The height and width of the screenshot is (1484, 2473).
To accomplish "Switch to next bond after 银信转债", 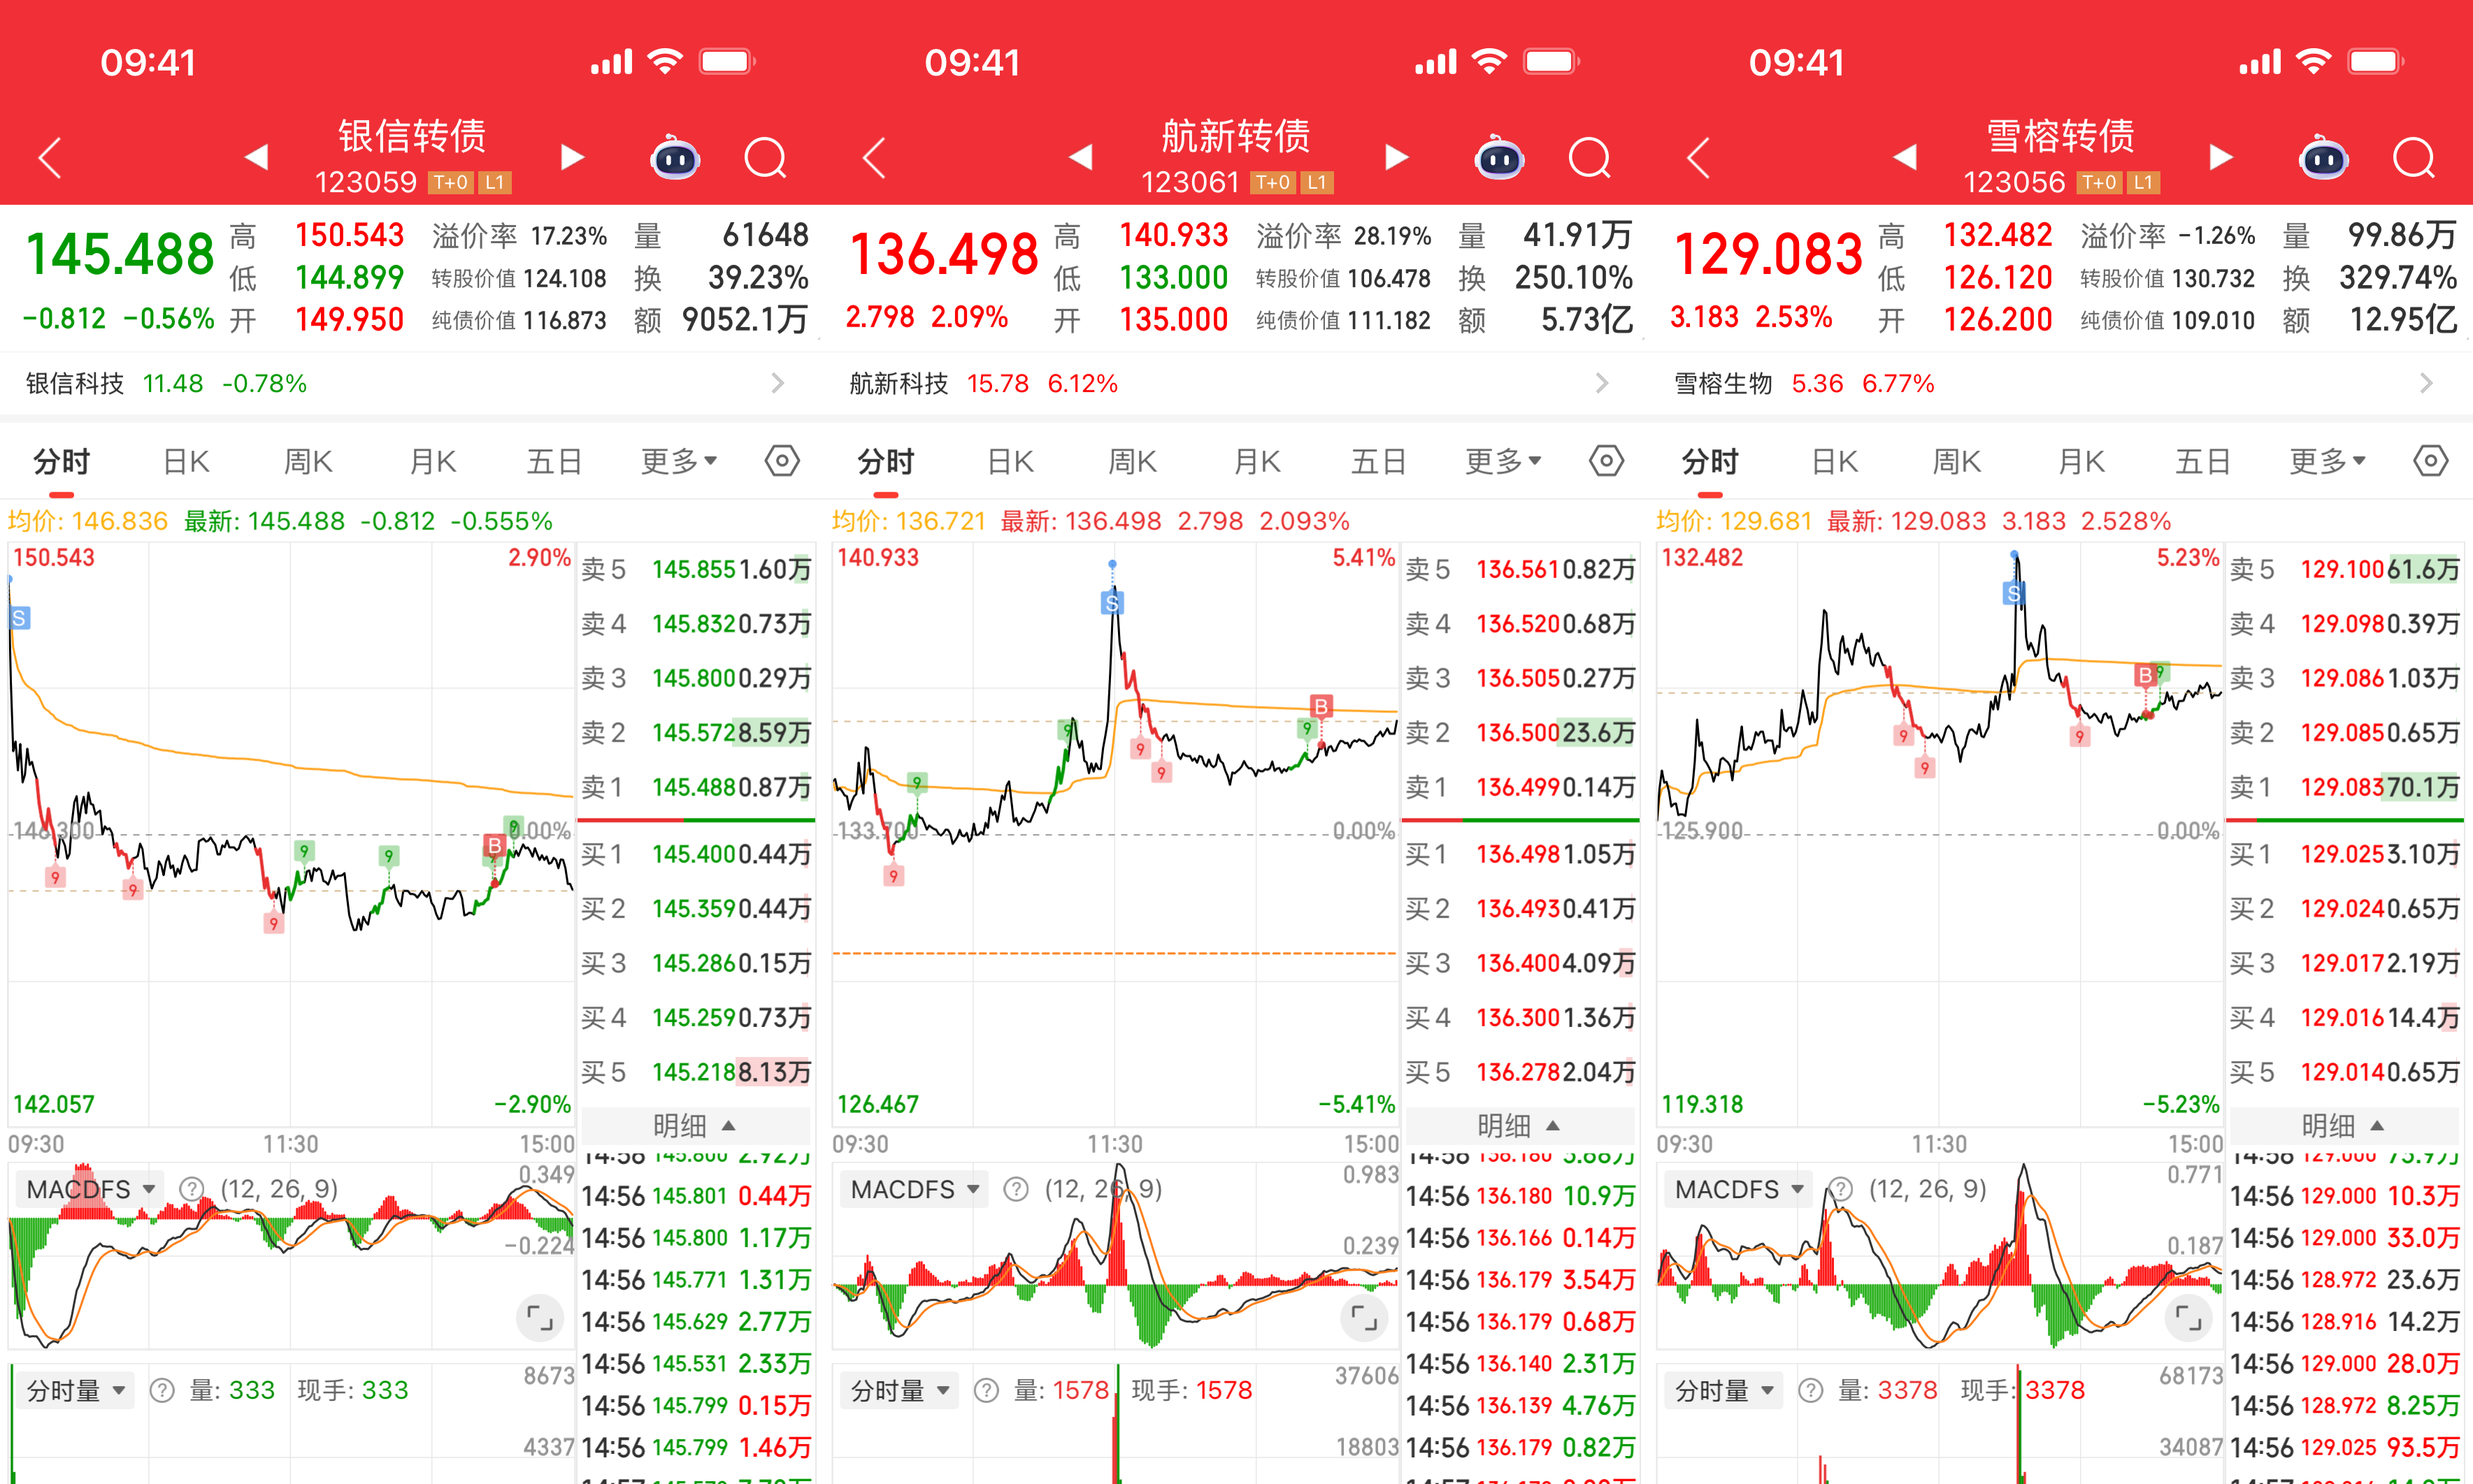I will click(572, 158).
